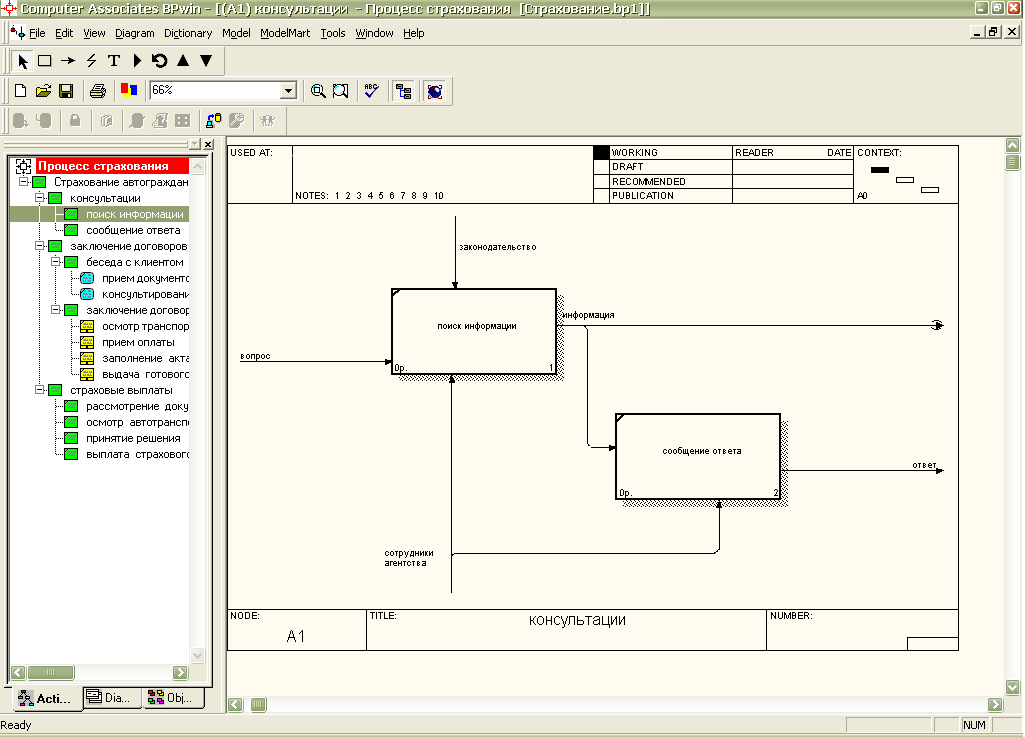Viewport: 1025px width, 737px height.
Task: Click the сотрудники агентства arrow label
Action: (409, 558)
